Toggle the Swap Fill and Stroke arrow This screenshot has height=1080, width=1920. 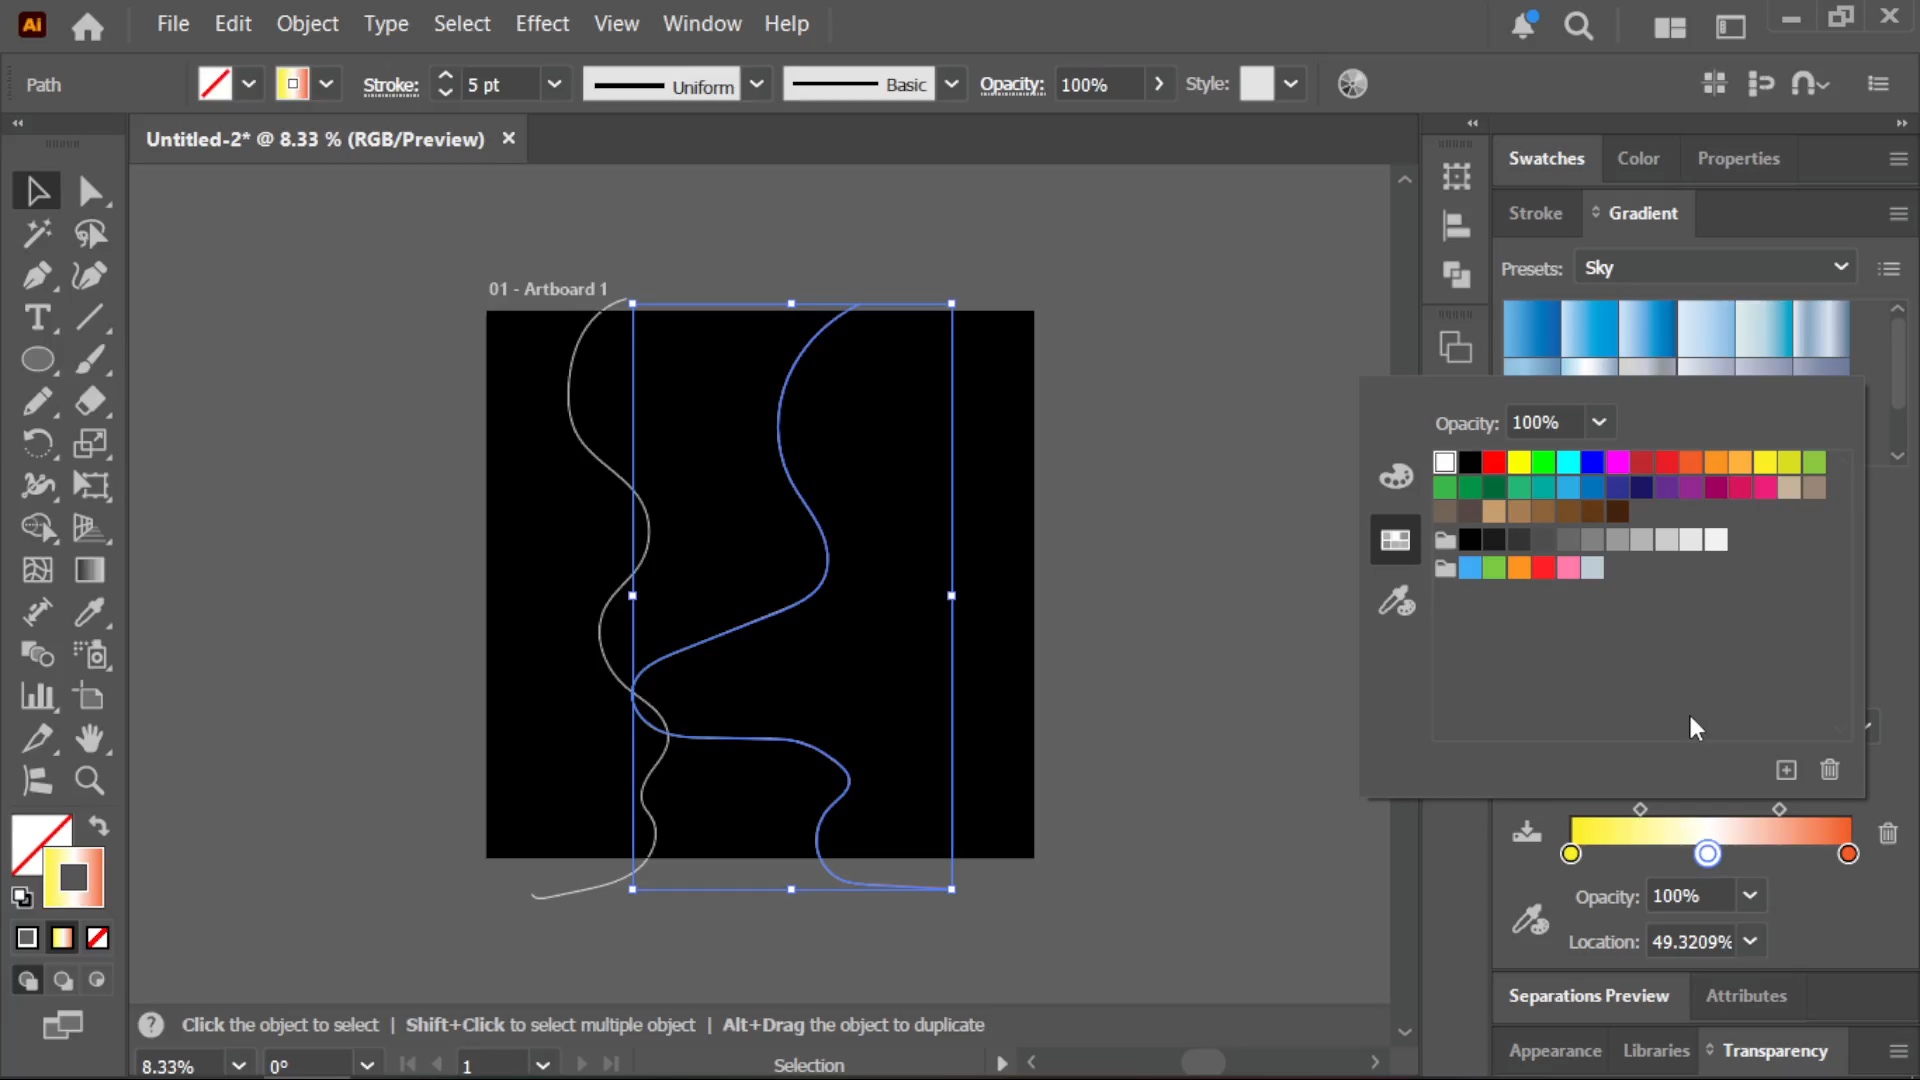[x=98, y=826]
